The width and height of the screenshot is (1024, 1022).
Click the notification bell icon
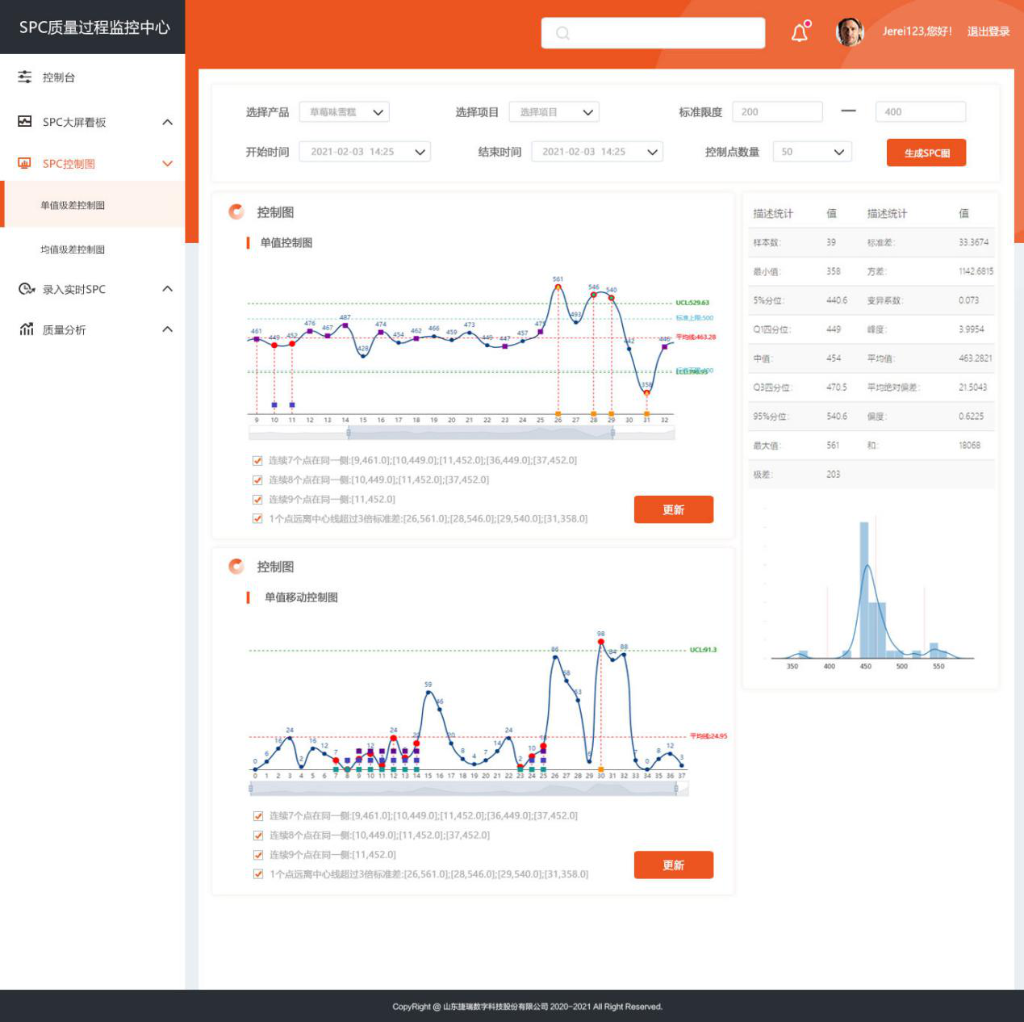click(x=799, y=32)
